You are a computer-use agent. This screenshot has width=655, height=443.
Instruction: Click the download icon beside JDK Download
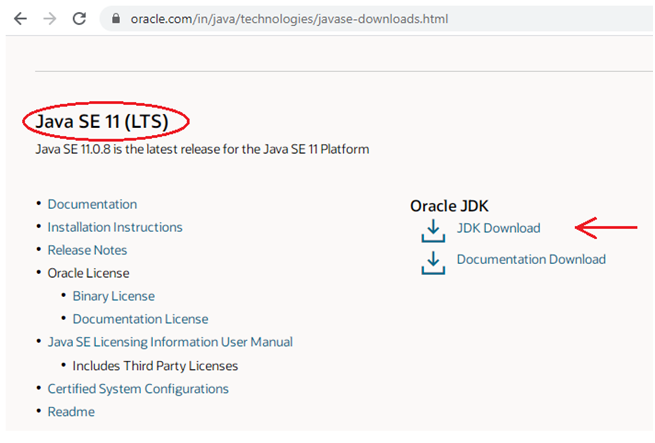click(x=433, y=231)
